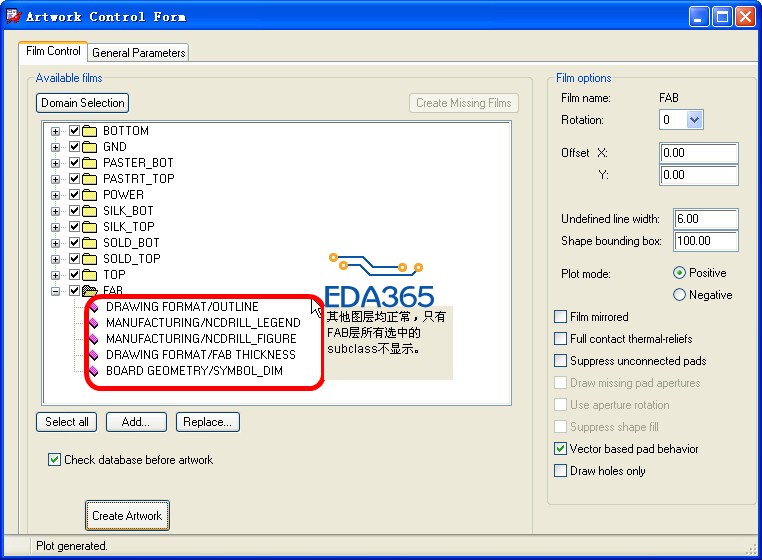Click the Artwork Control Form title bar icon

point(14,16)
